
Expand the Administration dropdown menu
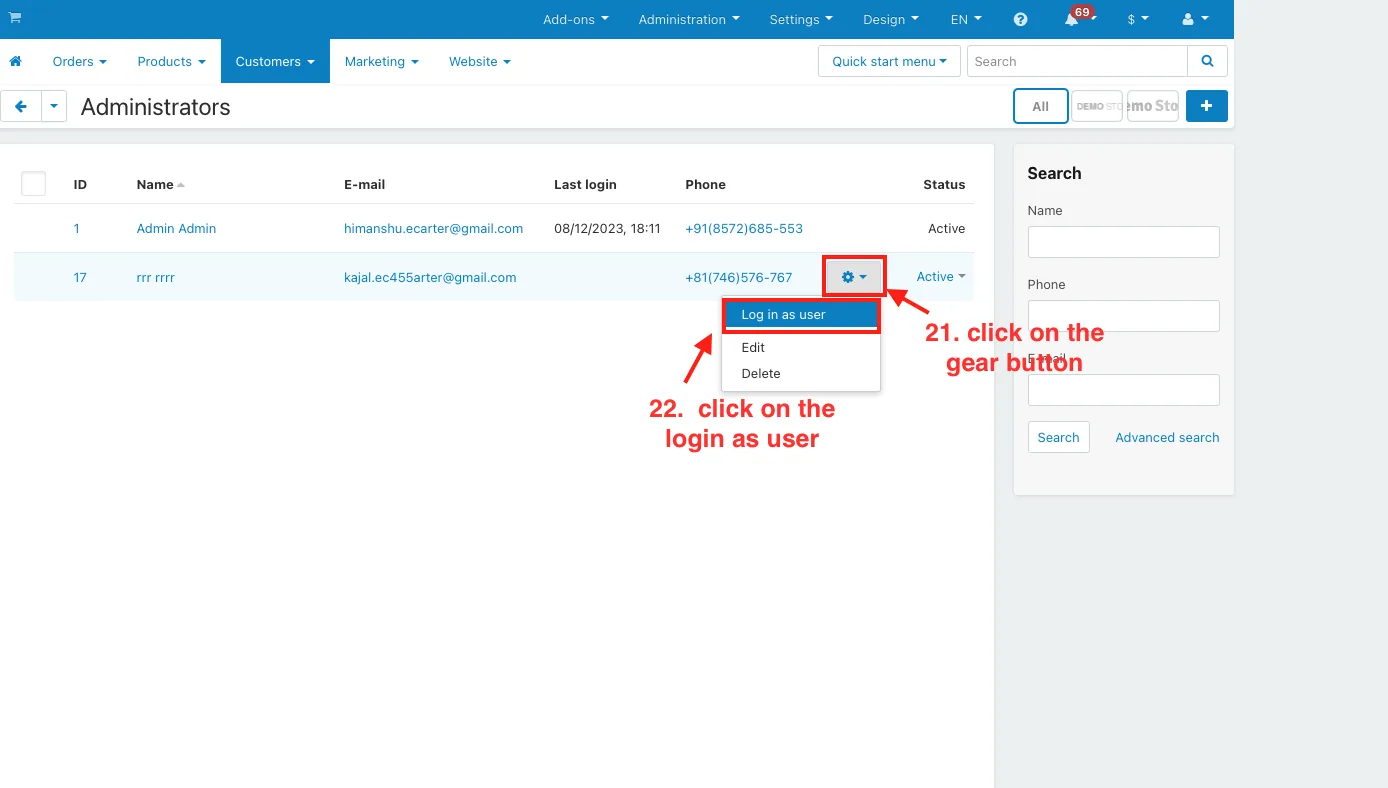point(689,19)
